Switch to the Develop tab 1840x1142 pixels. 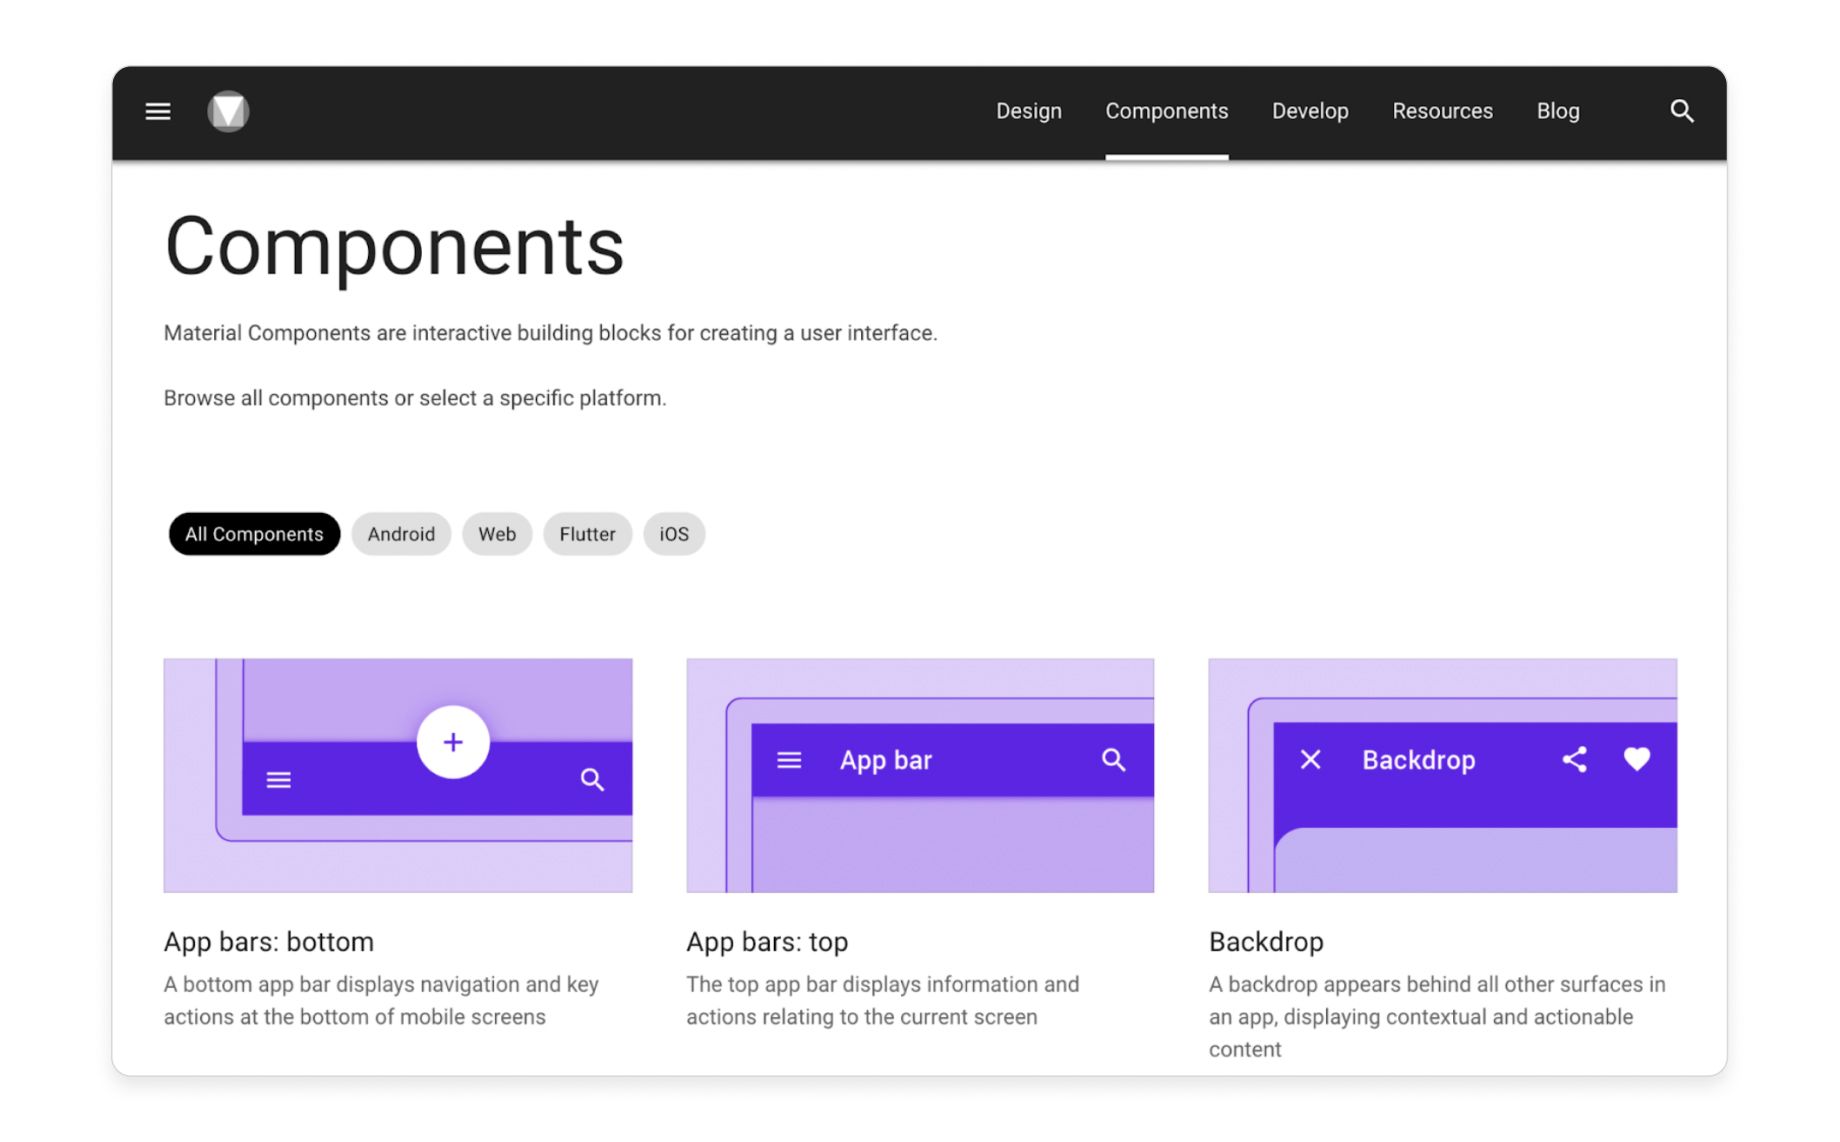[1310, 111]
